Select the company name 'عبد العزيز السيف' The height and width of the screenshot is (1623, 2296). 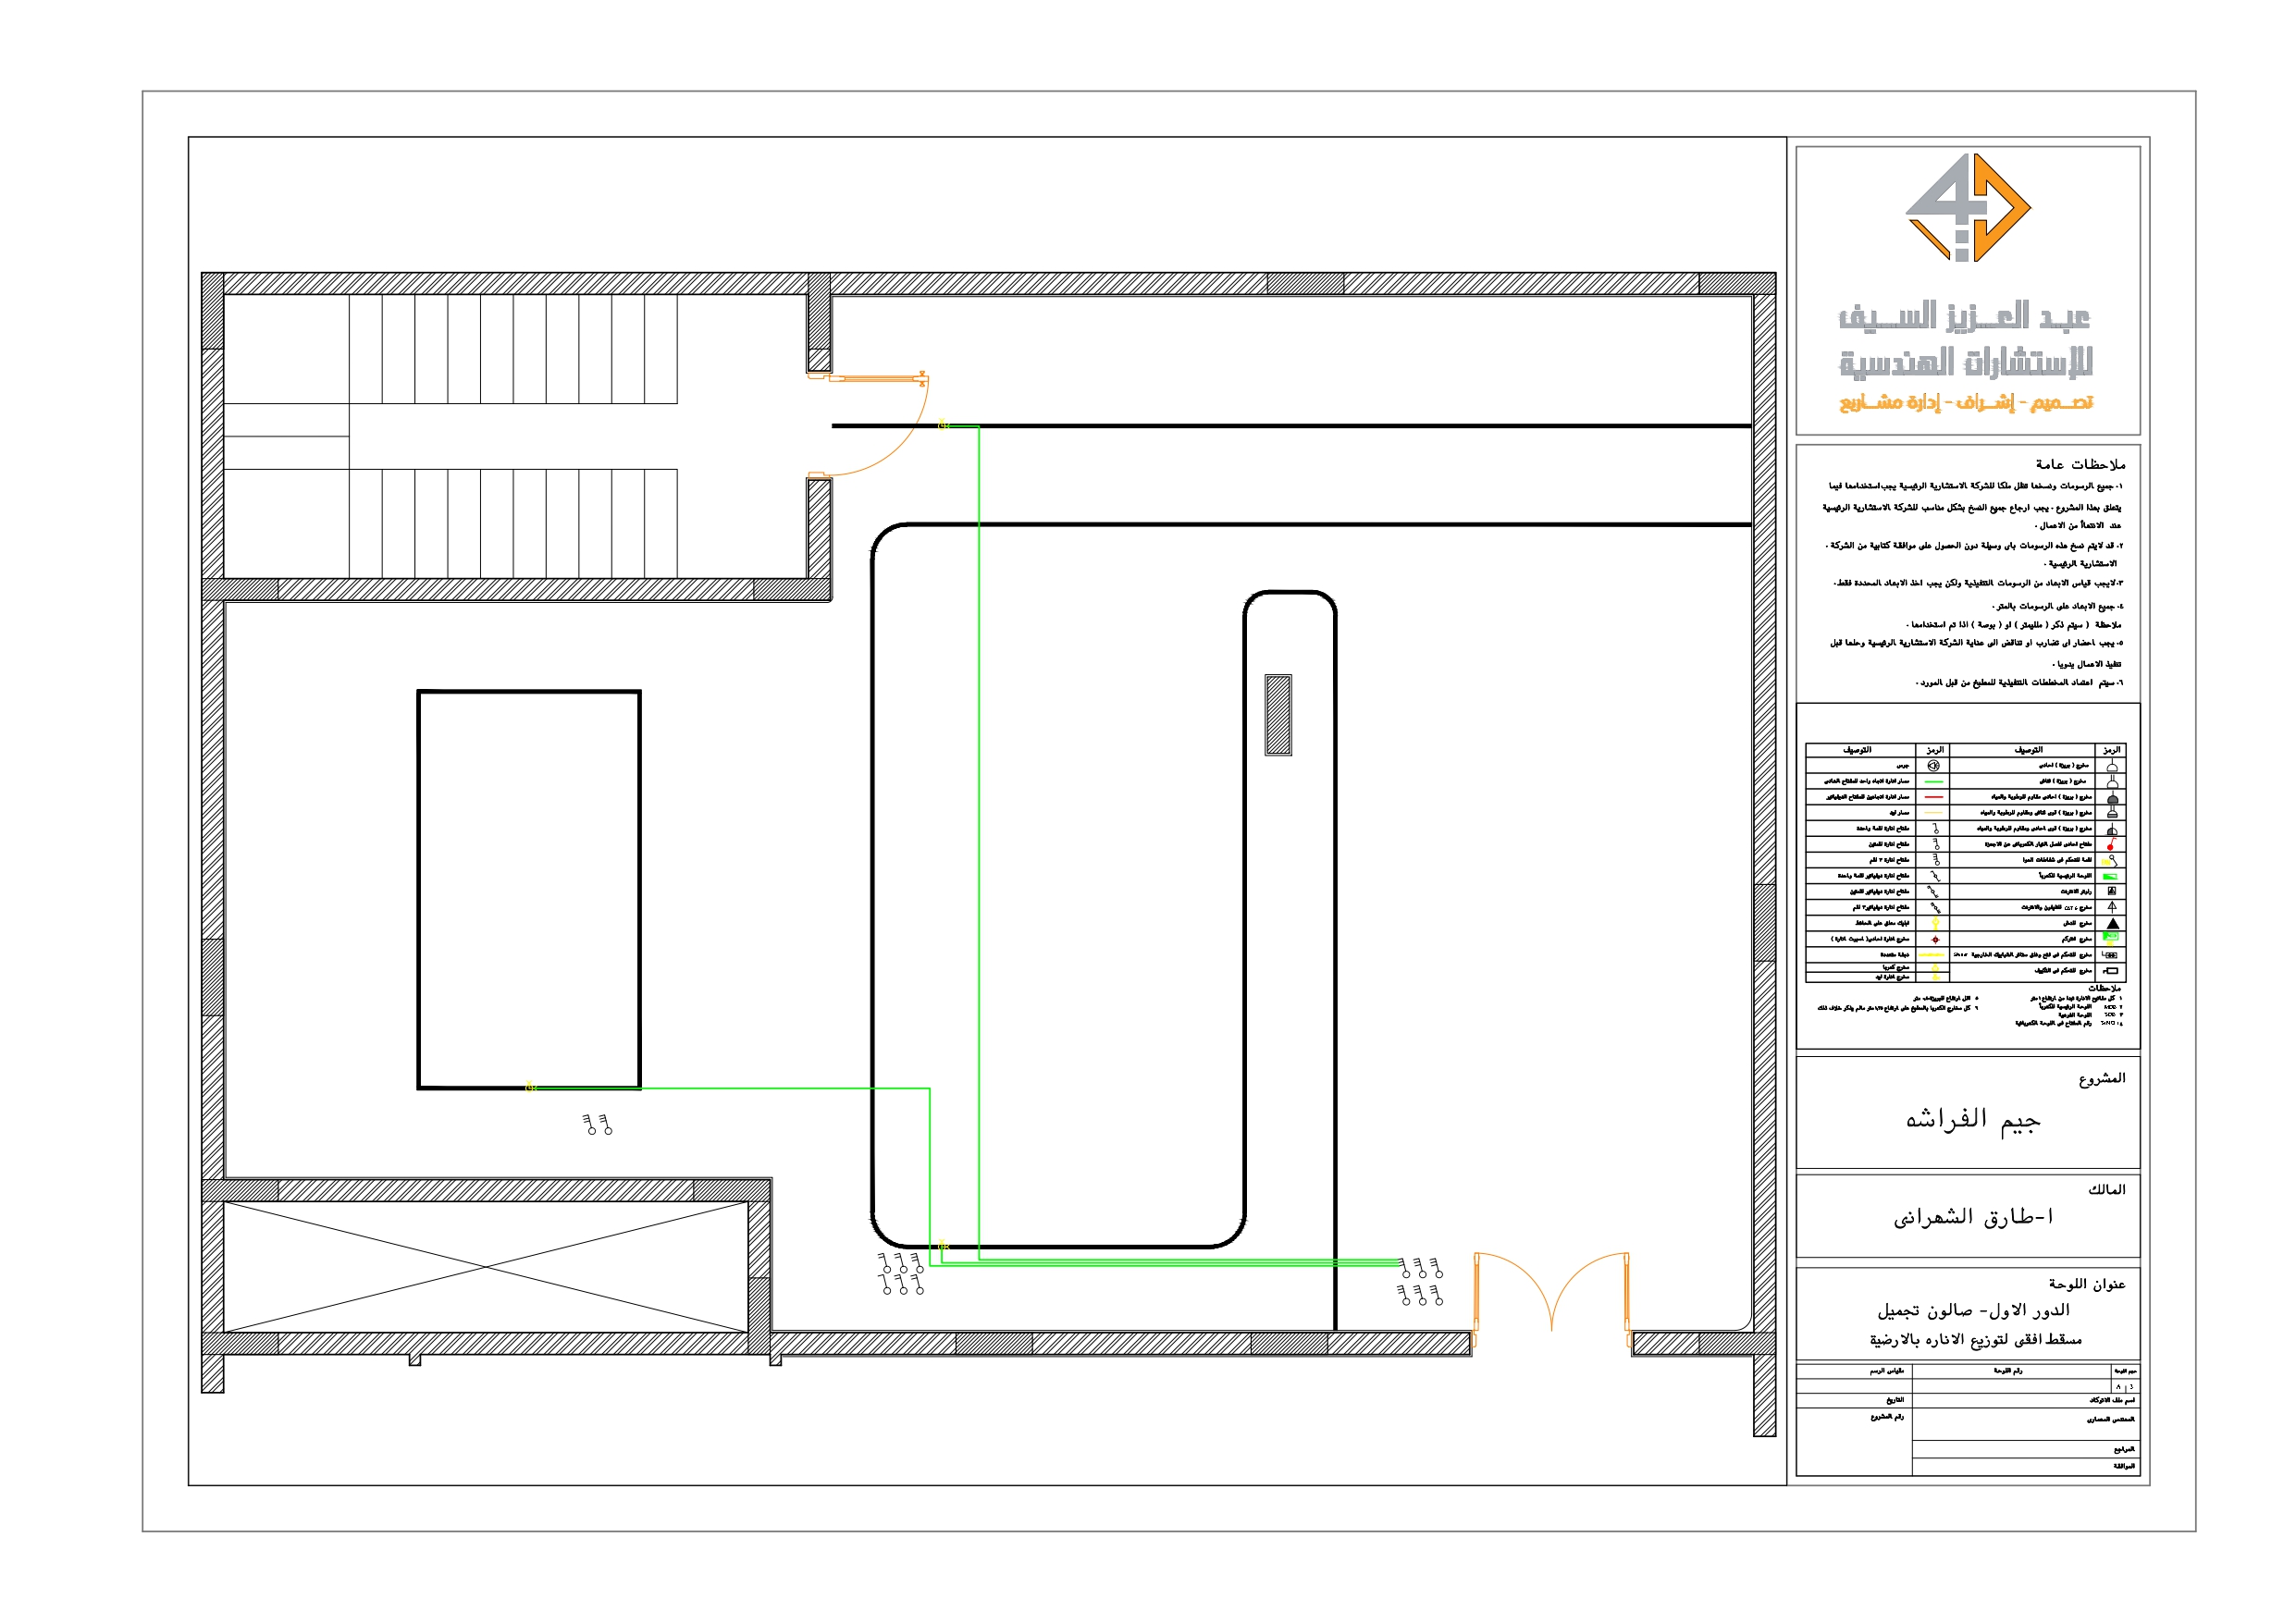click(x=1964, y=316)
